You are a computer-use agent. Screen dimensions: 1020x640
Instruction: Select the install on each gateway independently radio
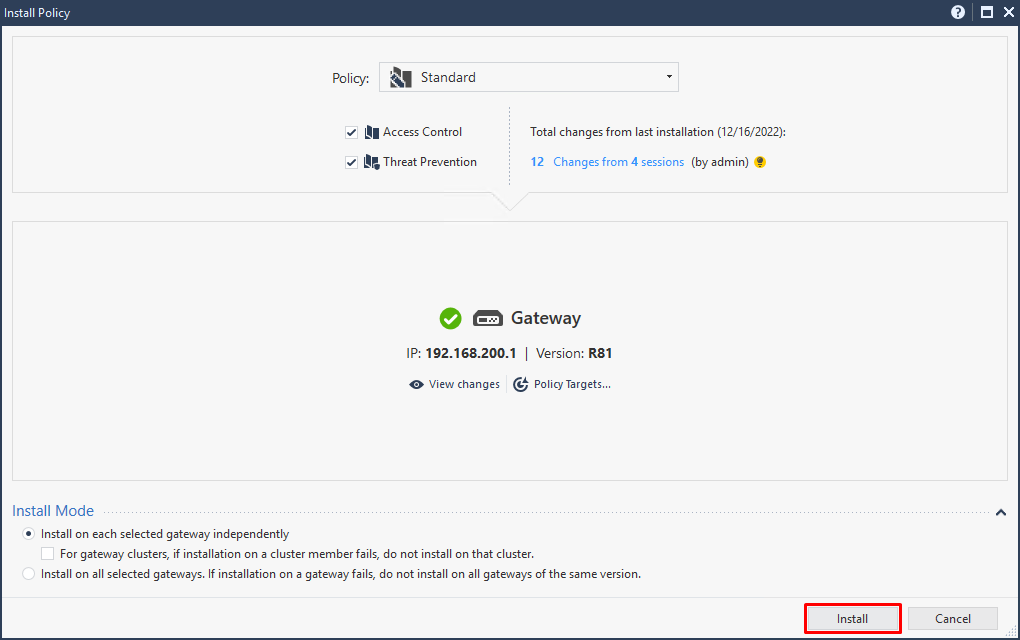[x=28, y=533]
